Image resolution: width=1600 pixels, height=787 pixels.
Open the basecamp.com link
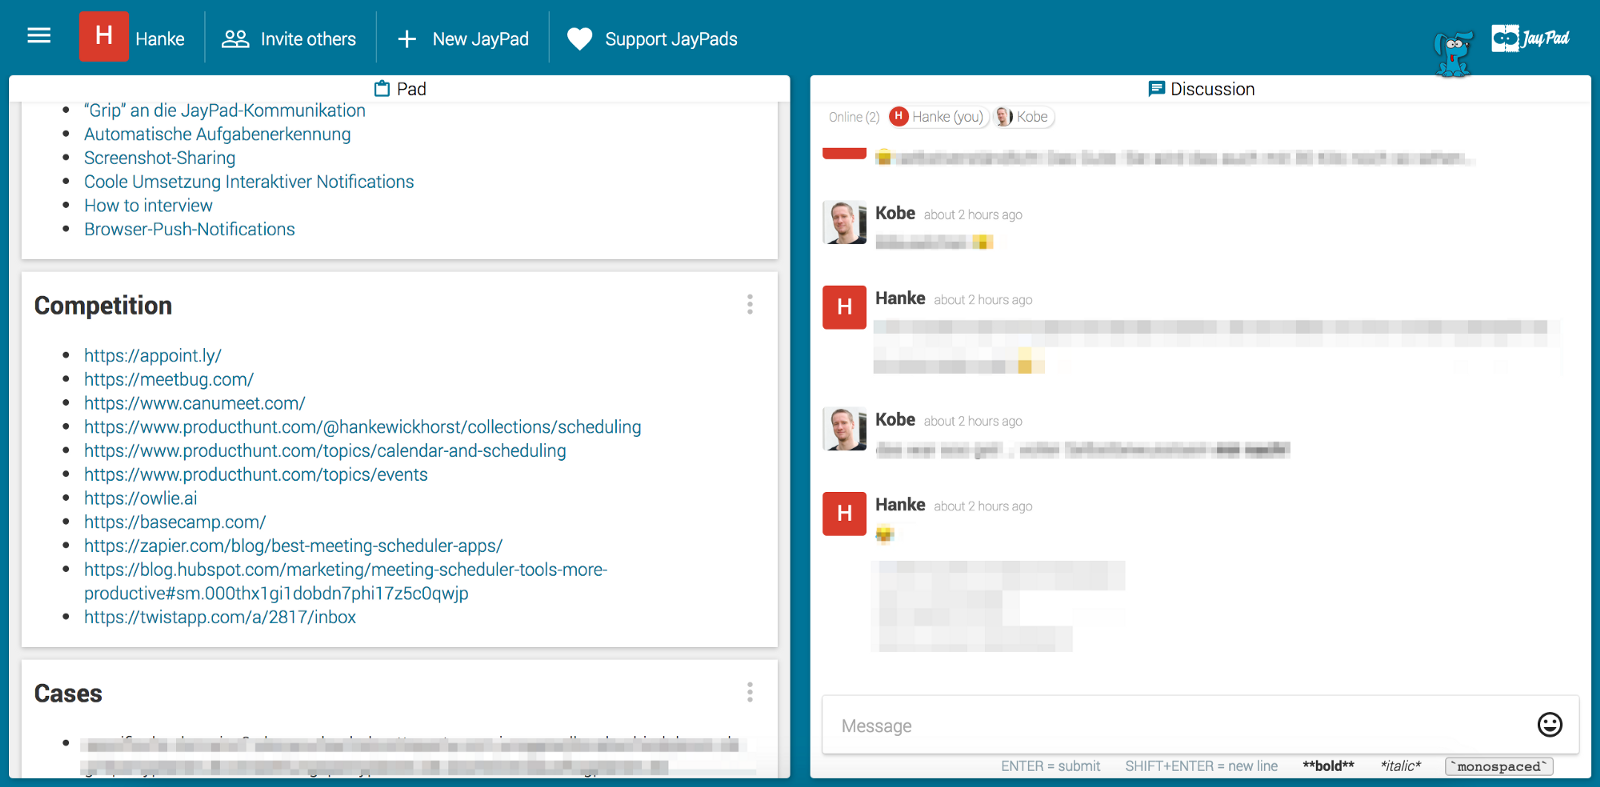click(175, 522)
